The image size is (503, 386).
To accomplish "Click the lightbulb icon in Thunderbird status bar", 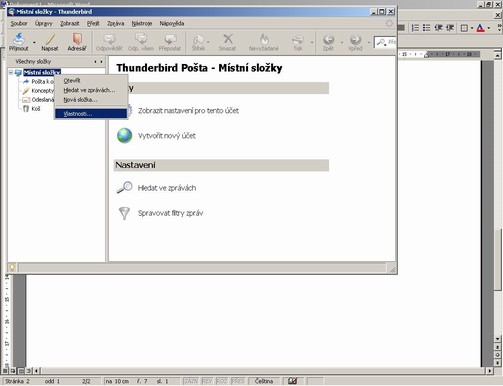I will [x=12, y=267].
